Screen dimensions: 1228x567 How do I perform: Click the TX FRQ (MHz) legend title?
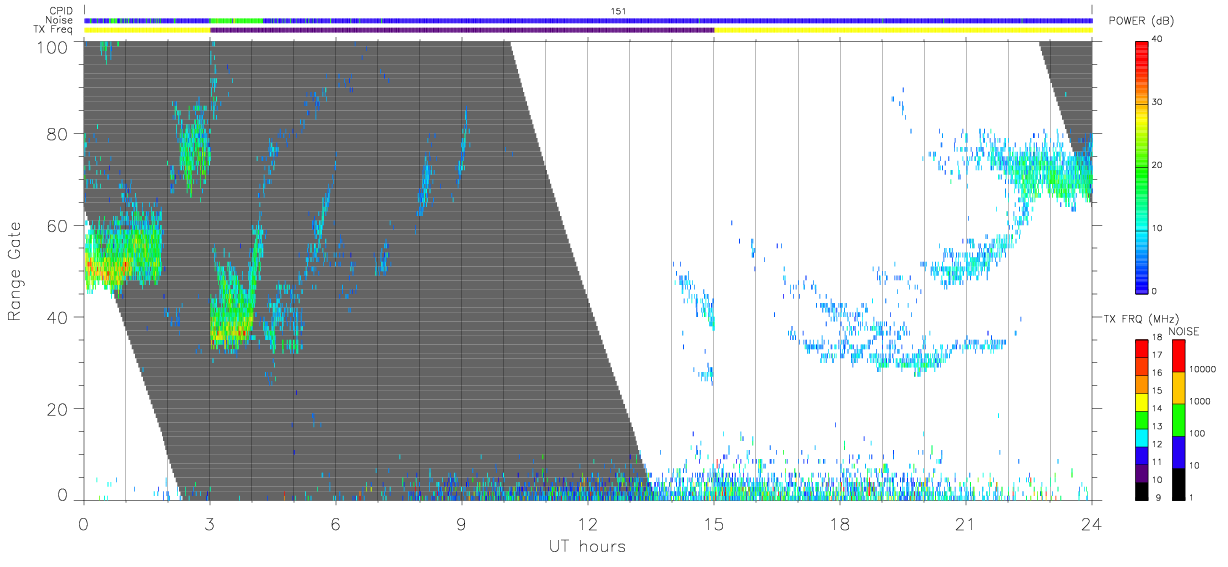click(x=1141, y=319)
